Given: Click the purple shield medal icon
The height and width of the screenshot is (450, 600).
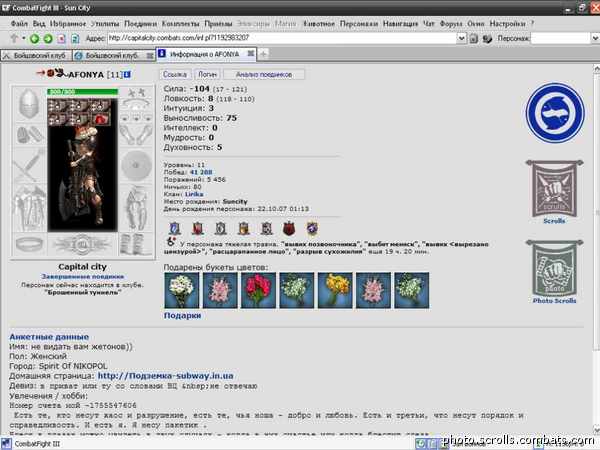Looking at the screenshot, I should tap(312, 228).
